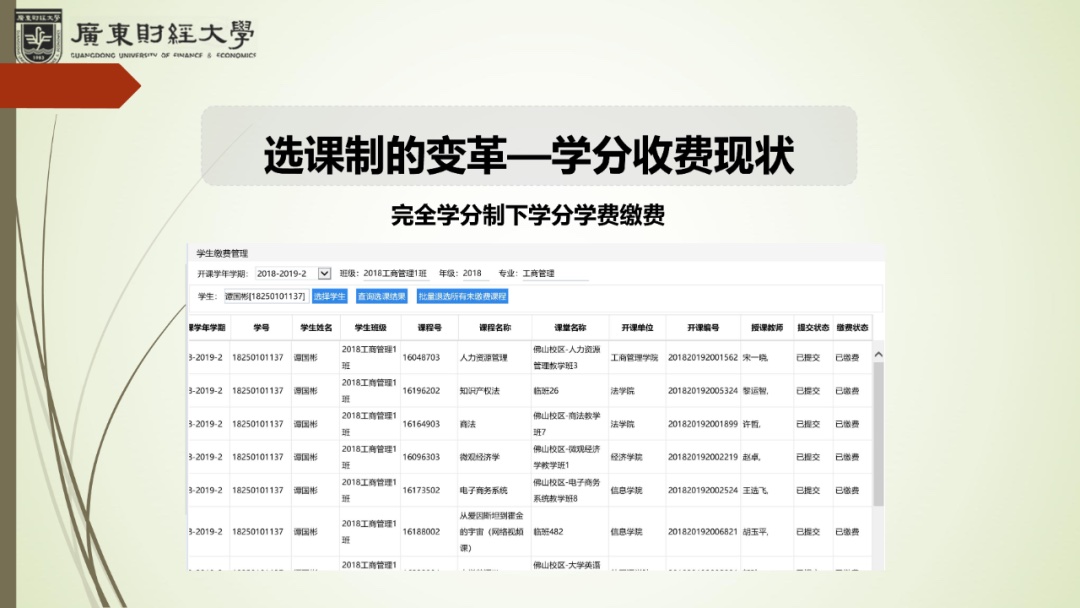The width and height of the screenshot is (1080, 608).
Task: Click the 批量退选所有未缴费课程 button
Action: click(462, 296)
